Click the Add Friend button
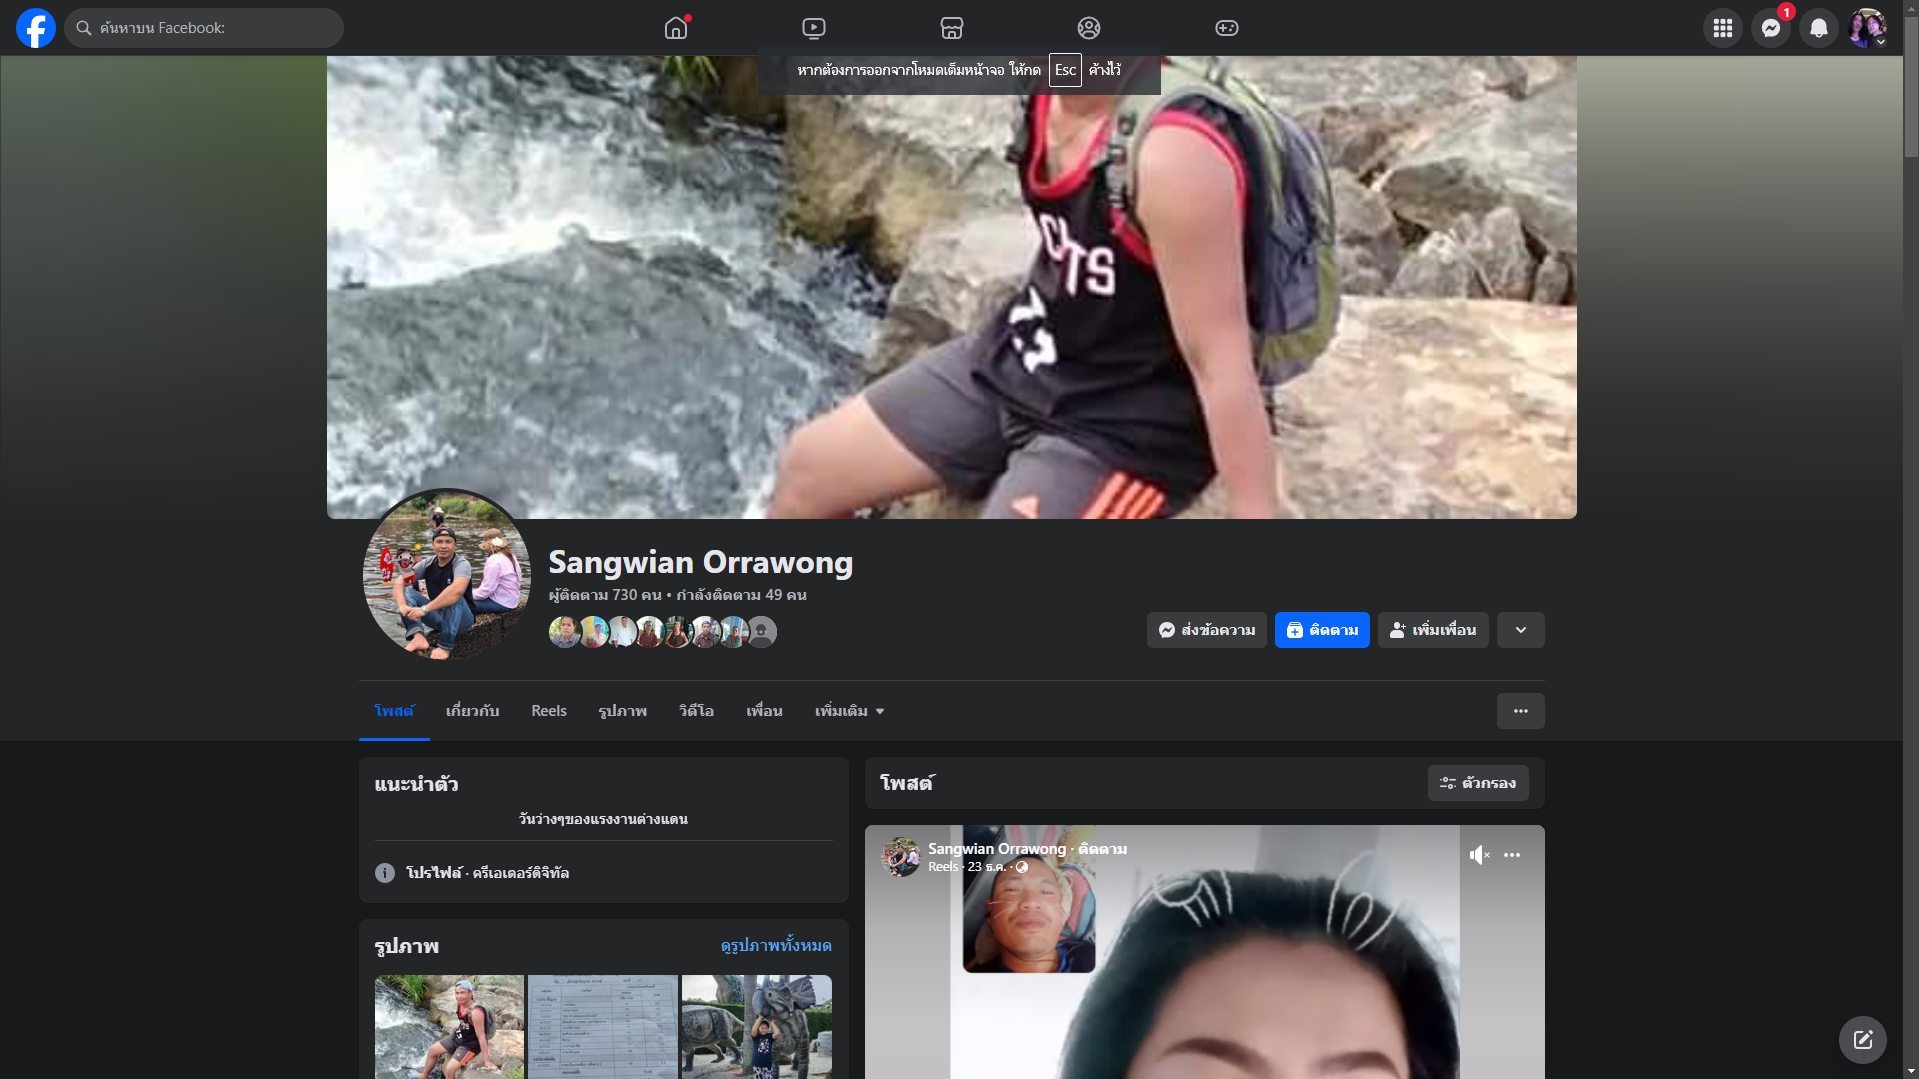The image size is (1919, 1079). click(1432, 630)
